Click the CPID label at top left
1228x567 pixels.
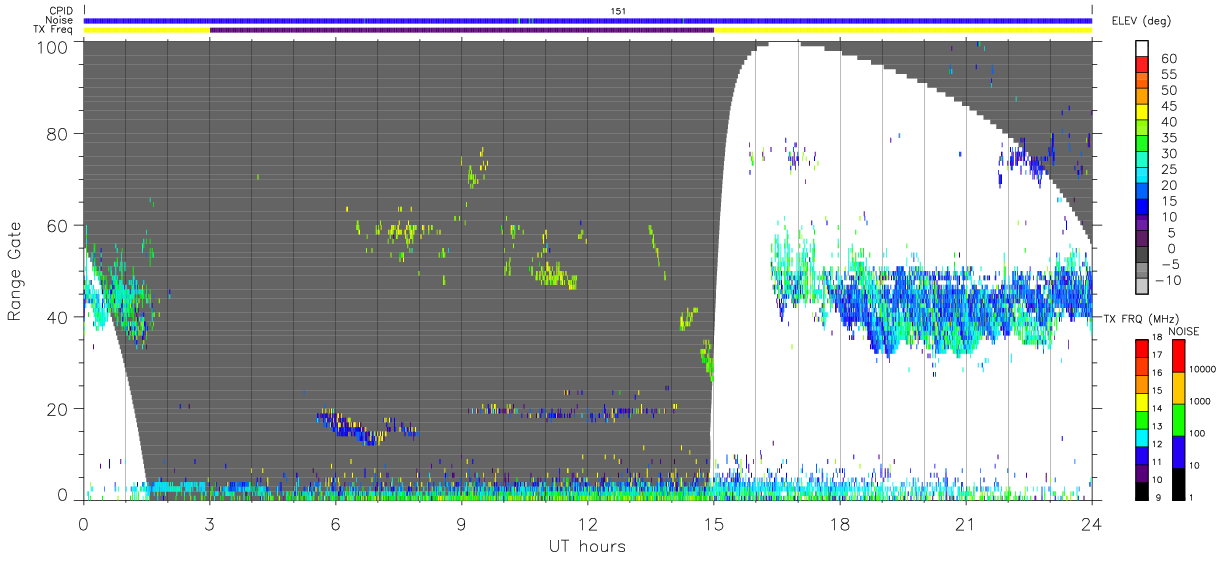[61, 11]
